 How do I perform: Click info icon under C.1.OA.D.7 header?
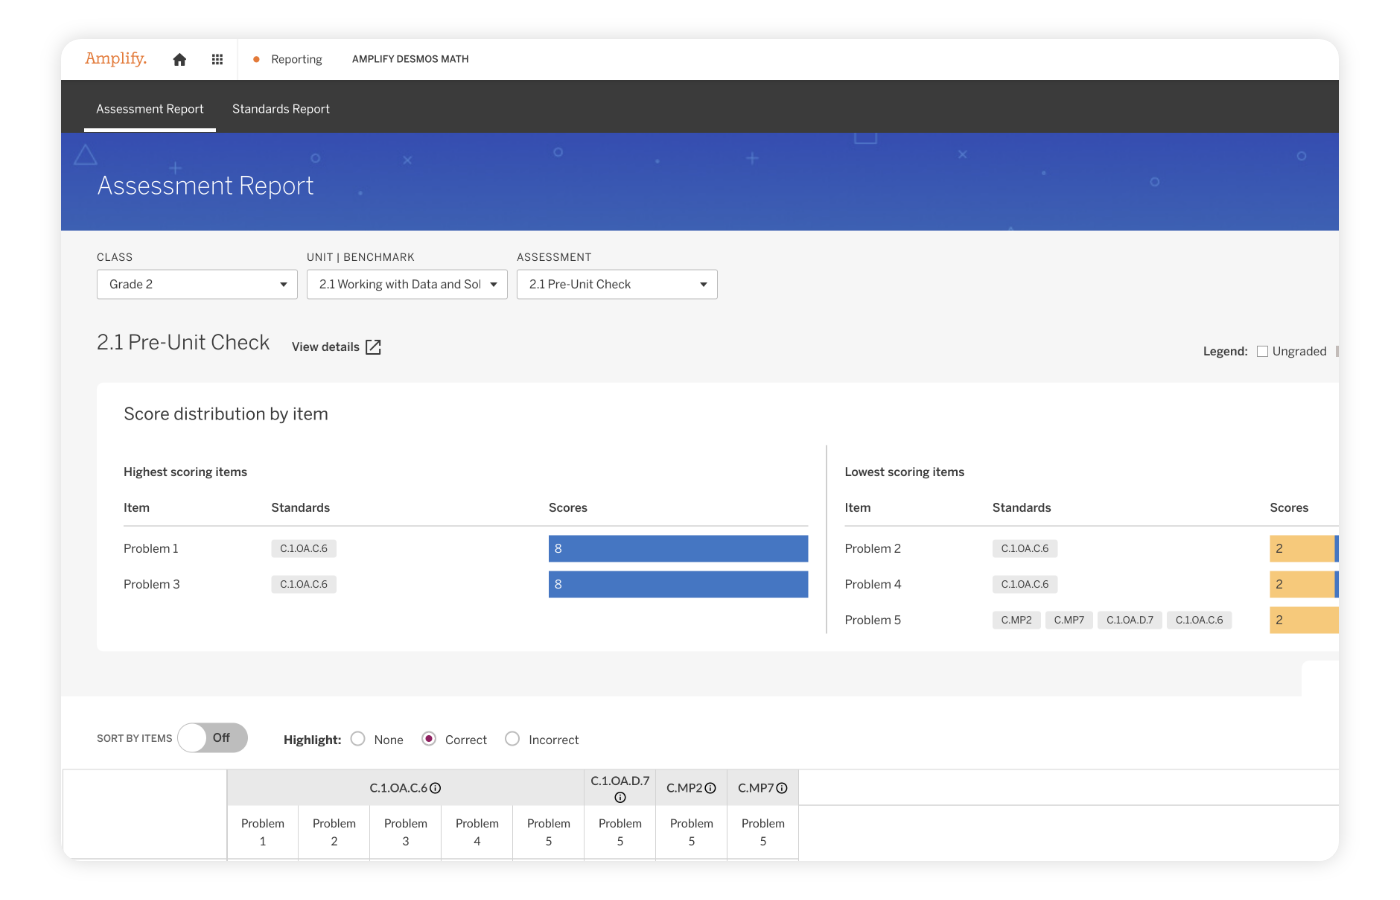point(620,797)
